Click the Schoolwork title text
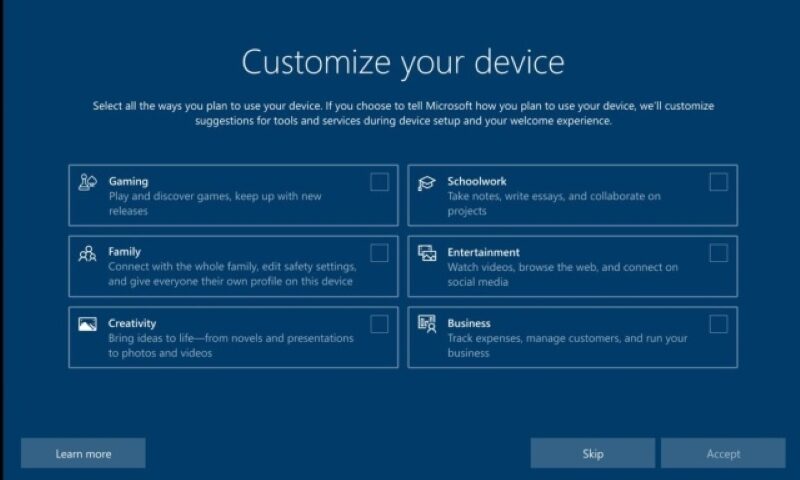 (477, 181)
